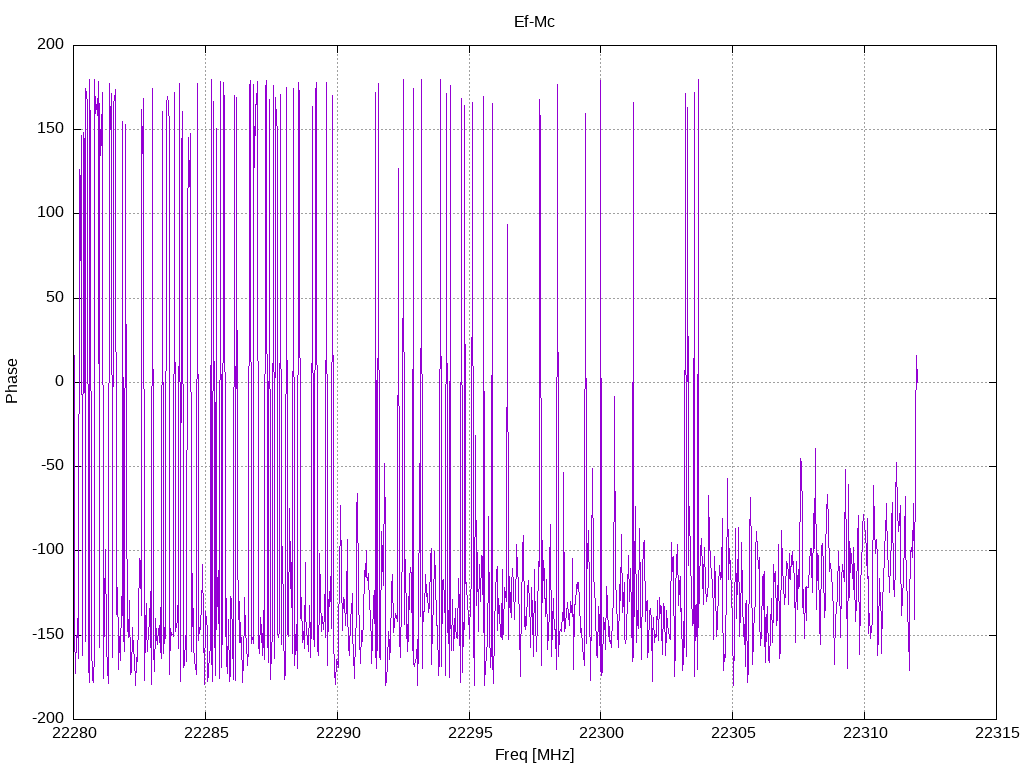Click the y-axis tick label 100

point(51,213)
